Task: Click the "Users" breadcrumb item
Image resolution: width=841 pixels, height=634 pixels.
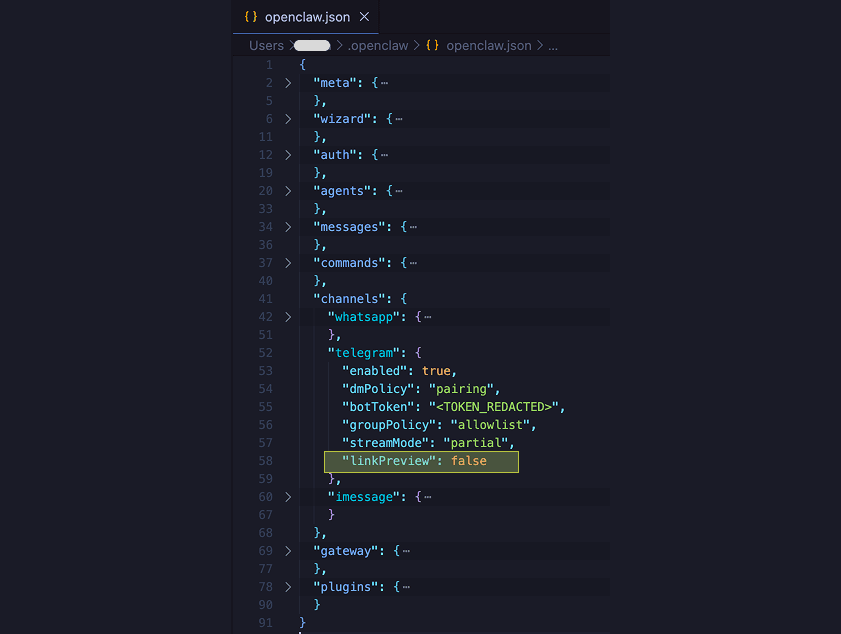Action: [265, 45]
